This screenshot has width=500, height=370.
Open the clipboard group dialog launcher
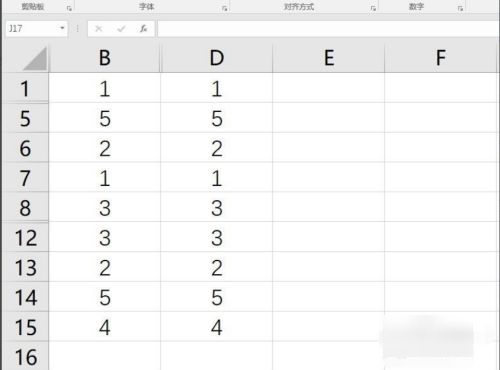pyautogui.click(x=69, y=8)
